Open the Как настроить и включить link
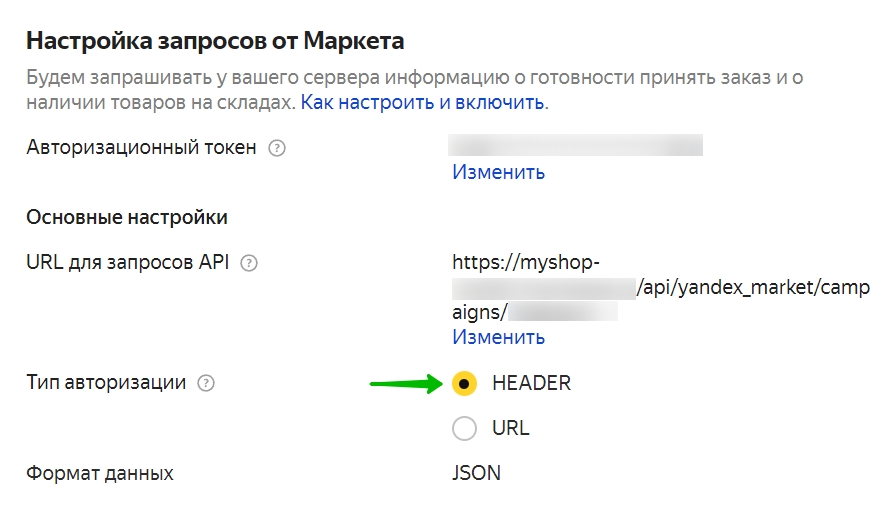Viewport: 895px width, 512px height. [x=423, y=102]
